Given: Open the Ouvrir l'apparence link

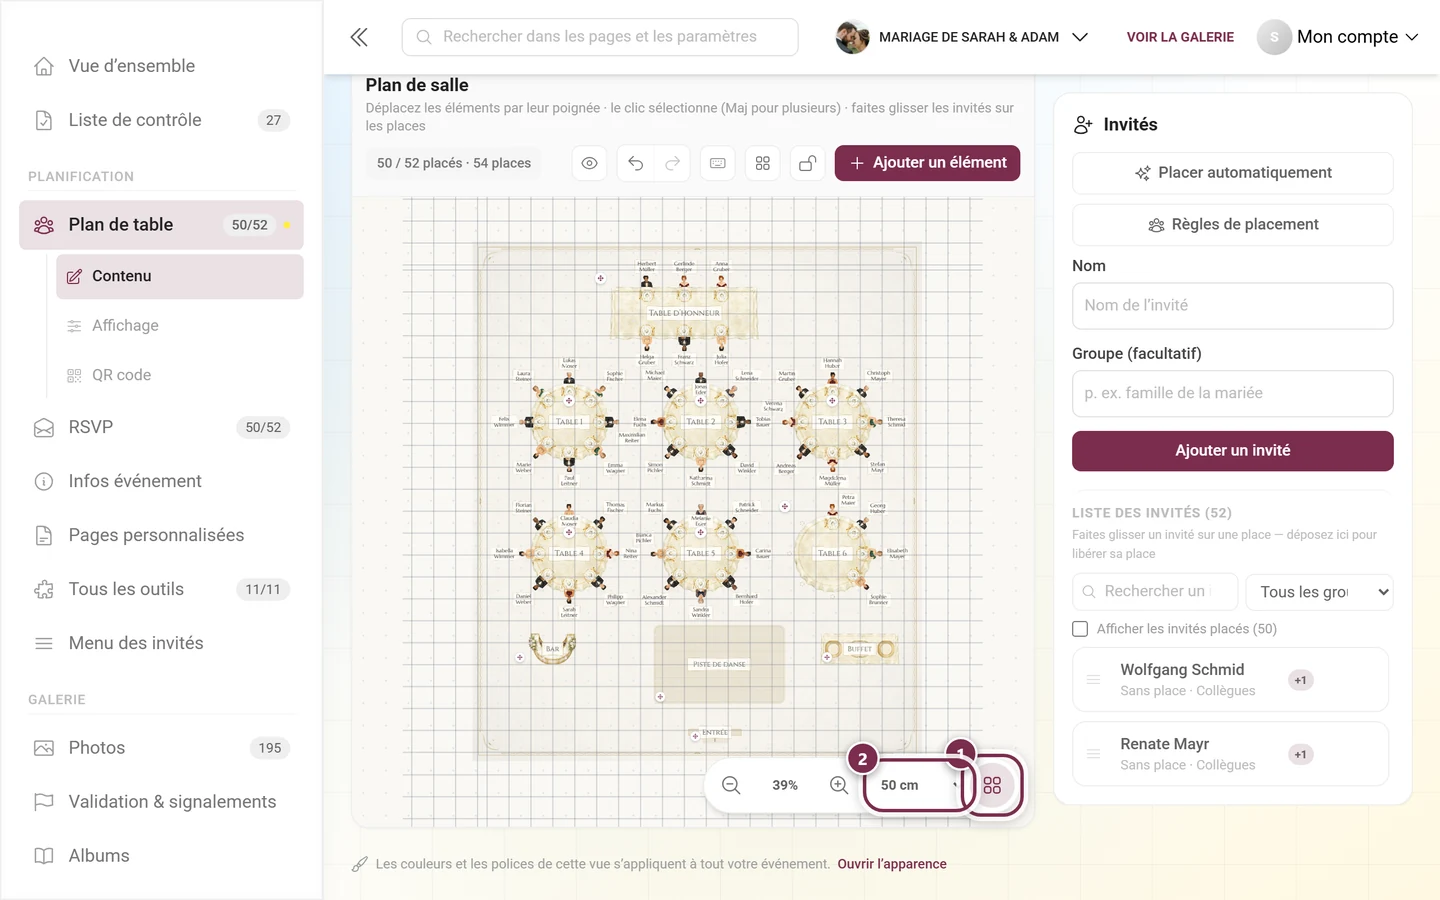Looking at the screenshot, I should click(x=892, y=864).
